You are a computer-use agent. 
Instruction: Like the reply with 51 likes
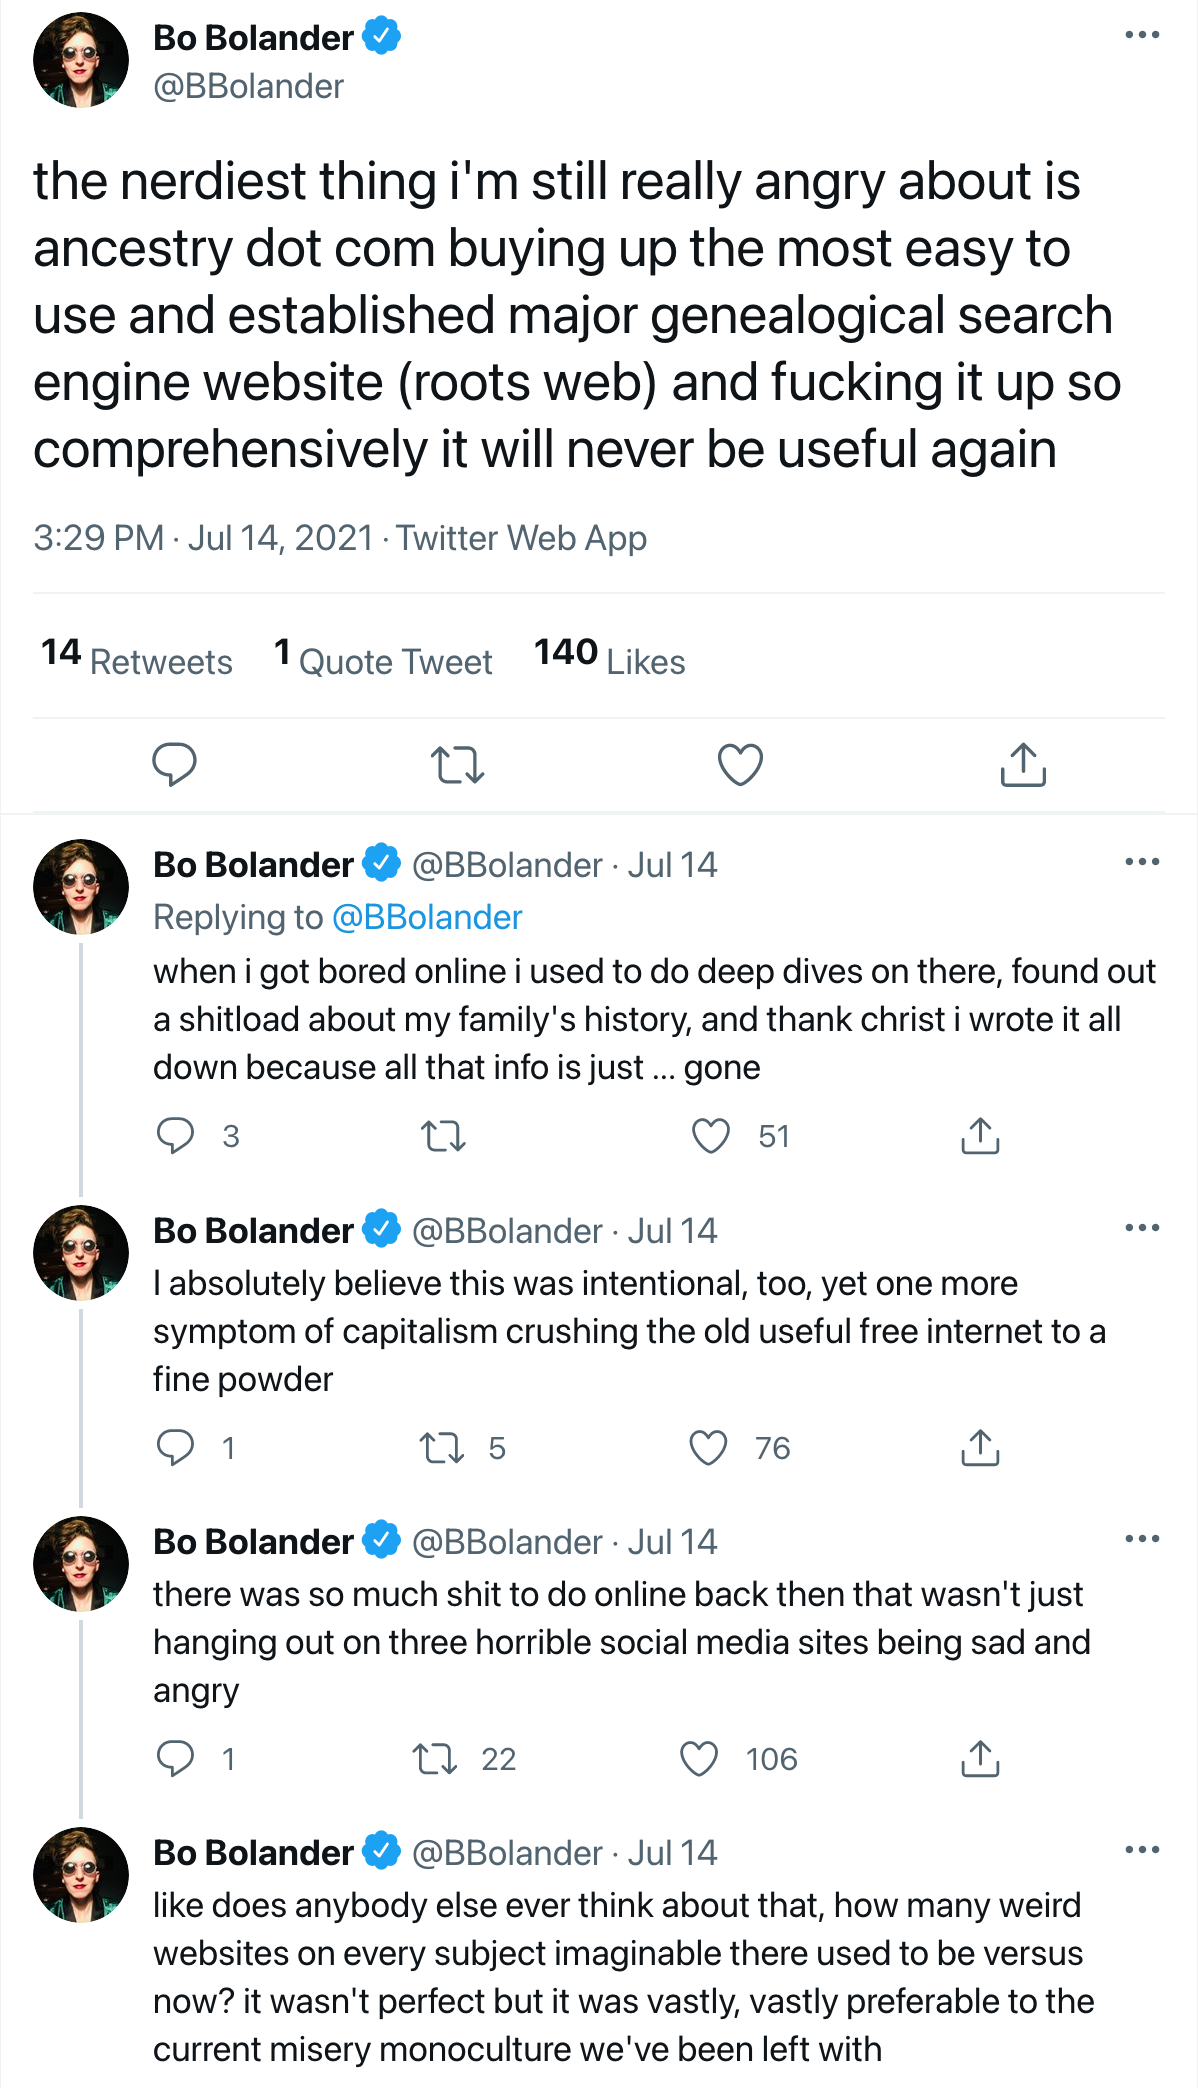(x=711, y=1136)
